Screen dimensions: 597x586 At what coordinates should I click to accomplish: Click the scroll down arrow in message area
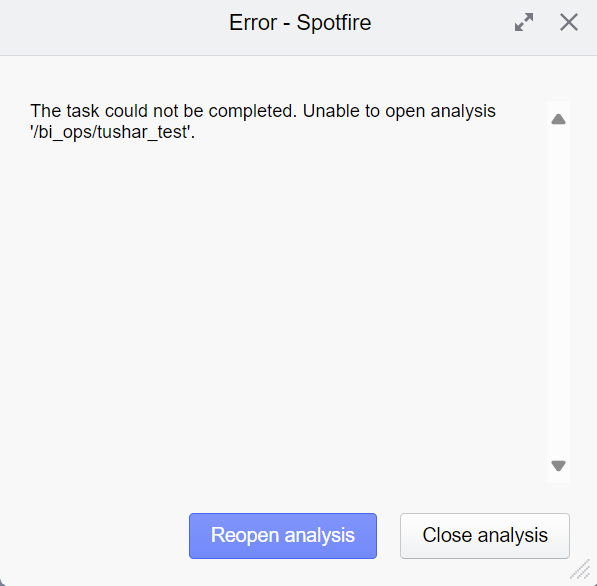click(x=558, y=466)
